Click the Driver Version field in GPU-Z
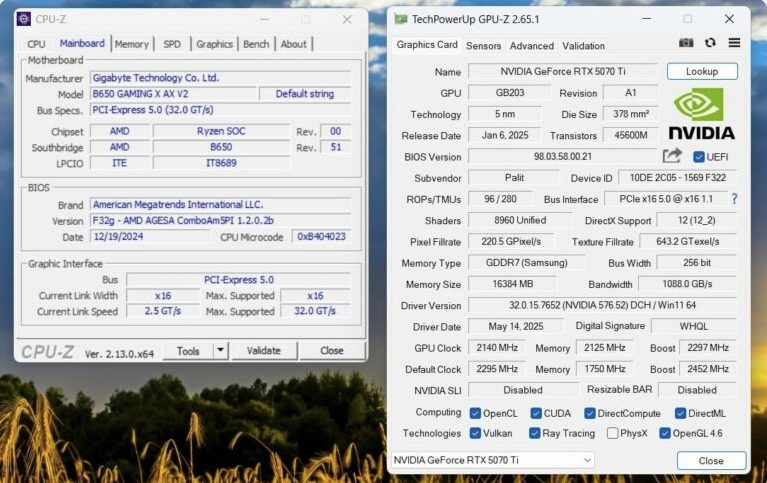767x483 pixels. [x=602, y=305]
